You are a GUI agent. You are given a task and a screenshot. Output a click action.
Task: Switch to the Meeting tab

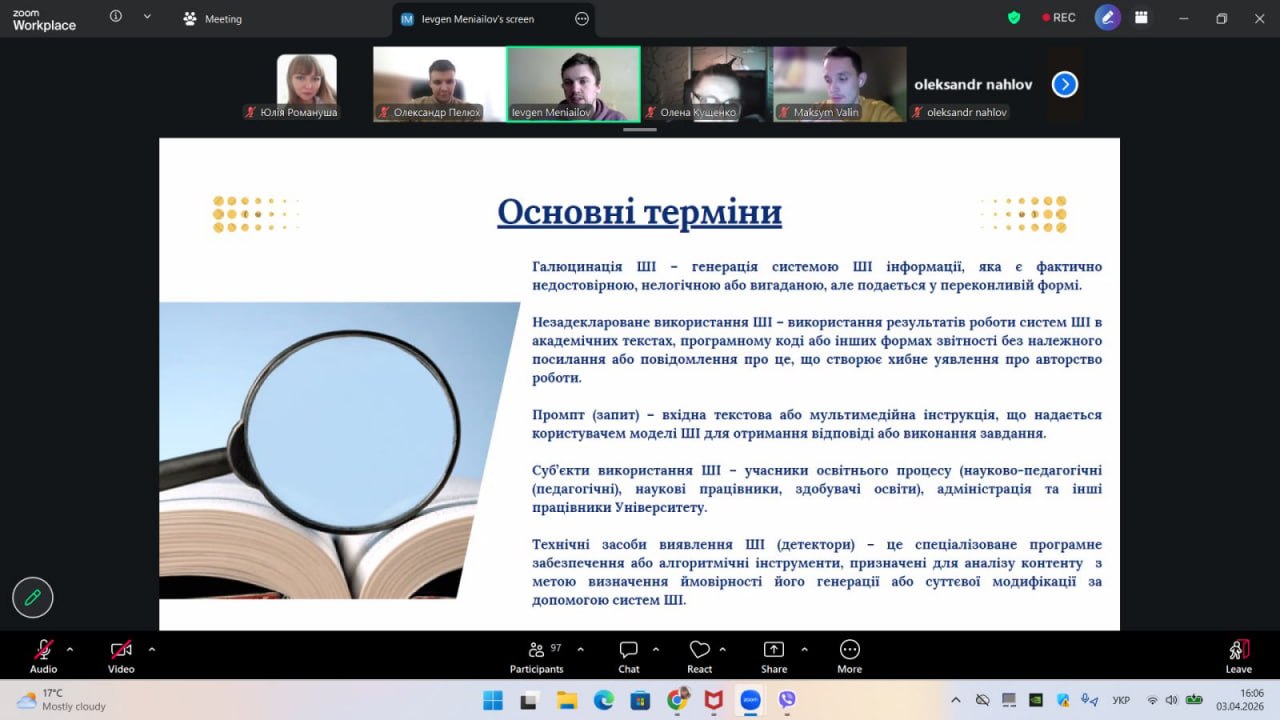click(213, 19)
